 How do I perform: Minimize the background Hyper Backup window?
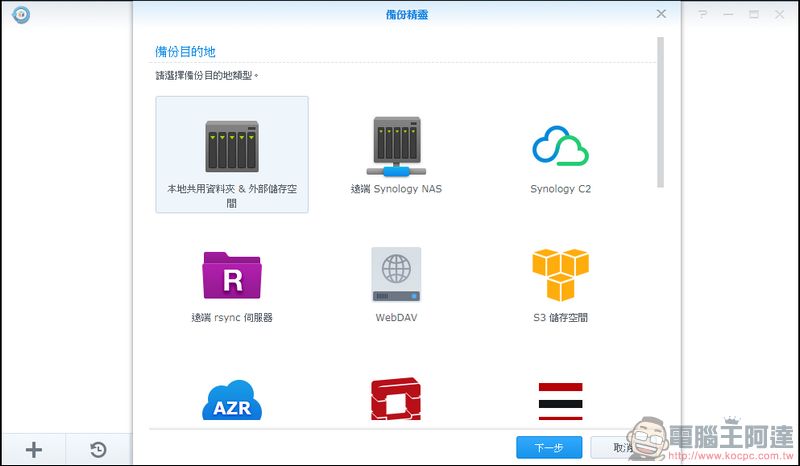(x=728, y=14)
